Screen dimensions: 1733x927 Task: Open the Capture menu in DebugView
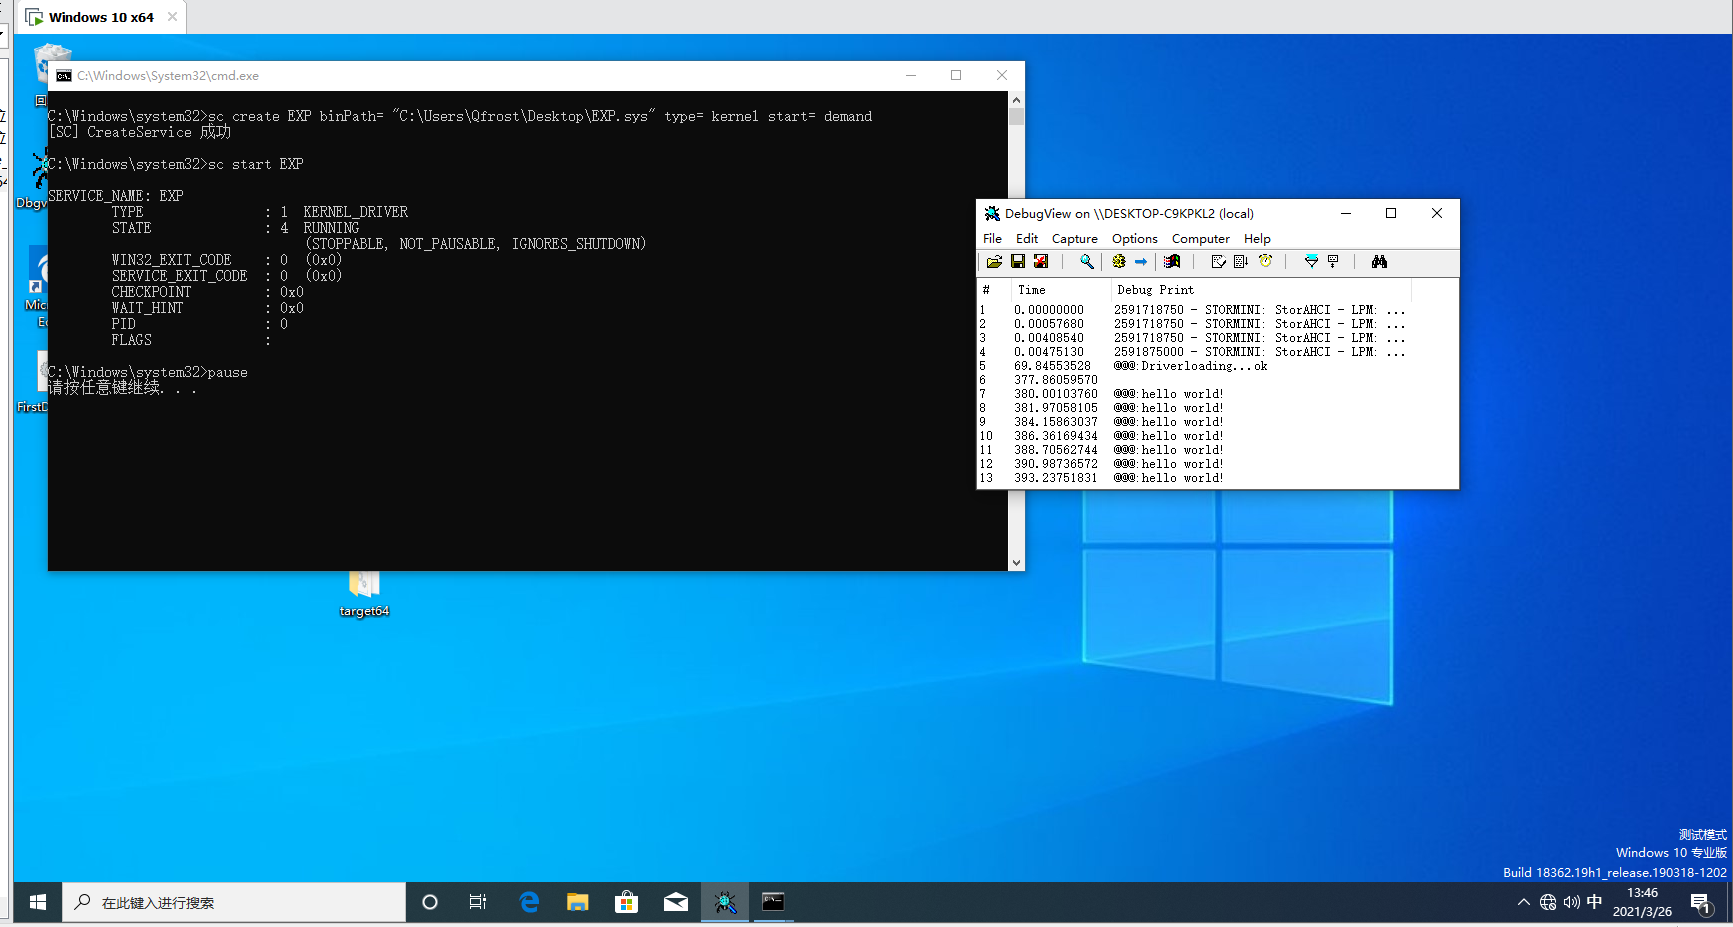pyautogui.click(x=1074, y=239)
